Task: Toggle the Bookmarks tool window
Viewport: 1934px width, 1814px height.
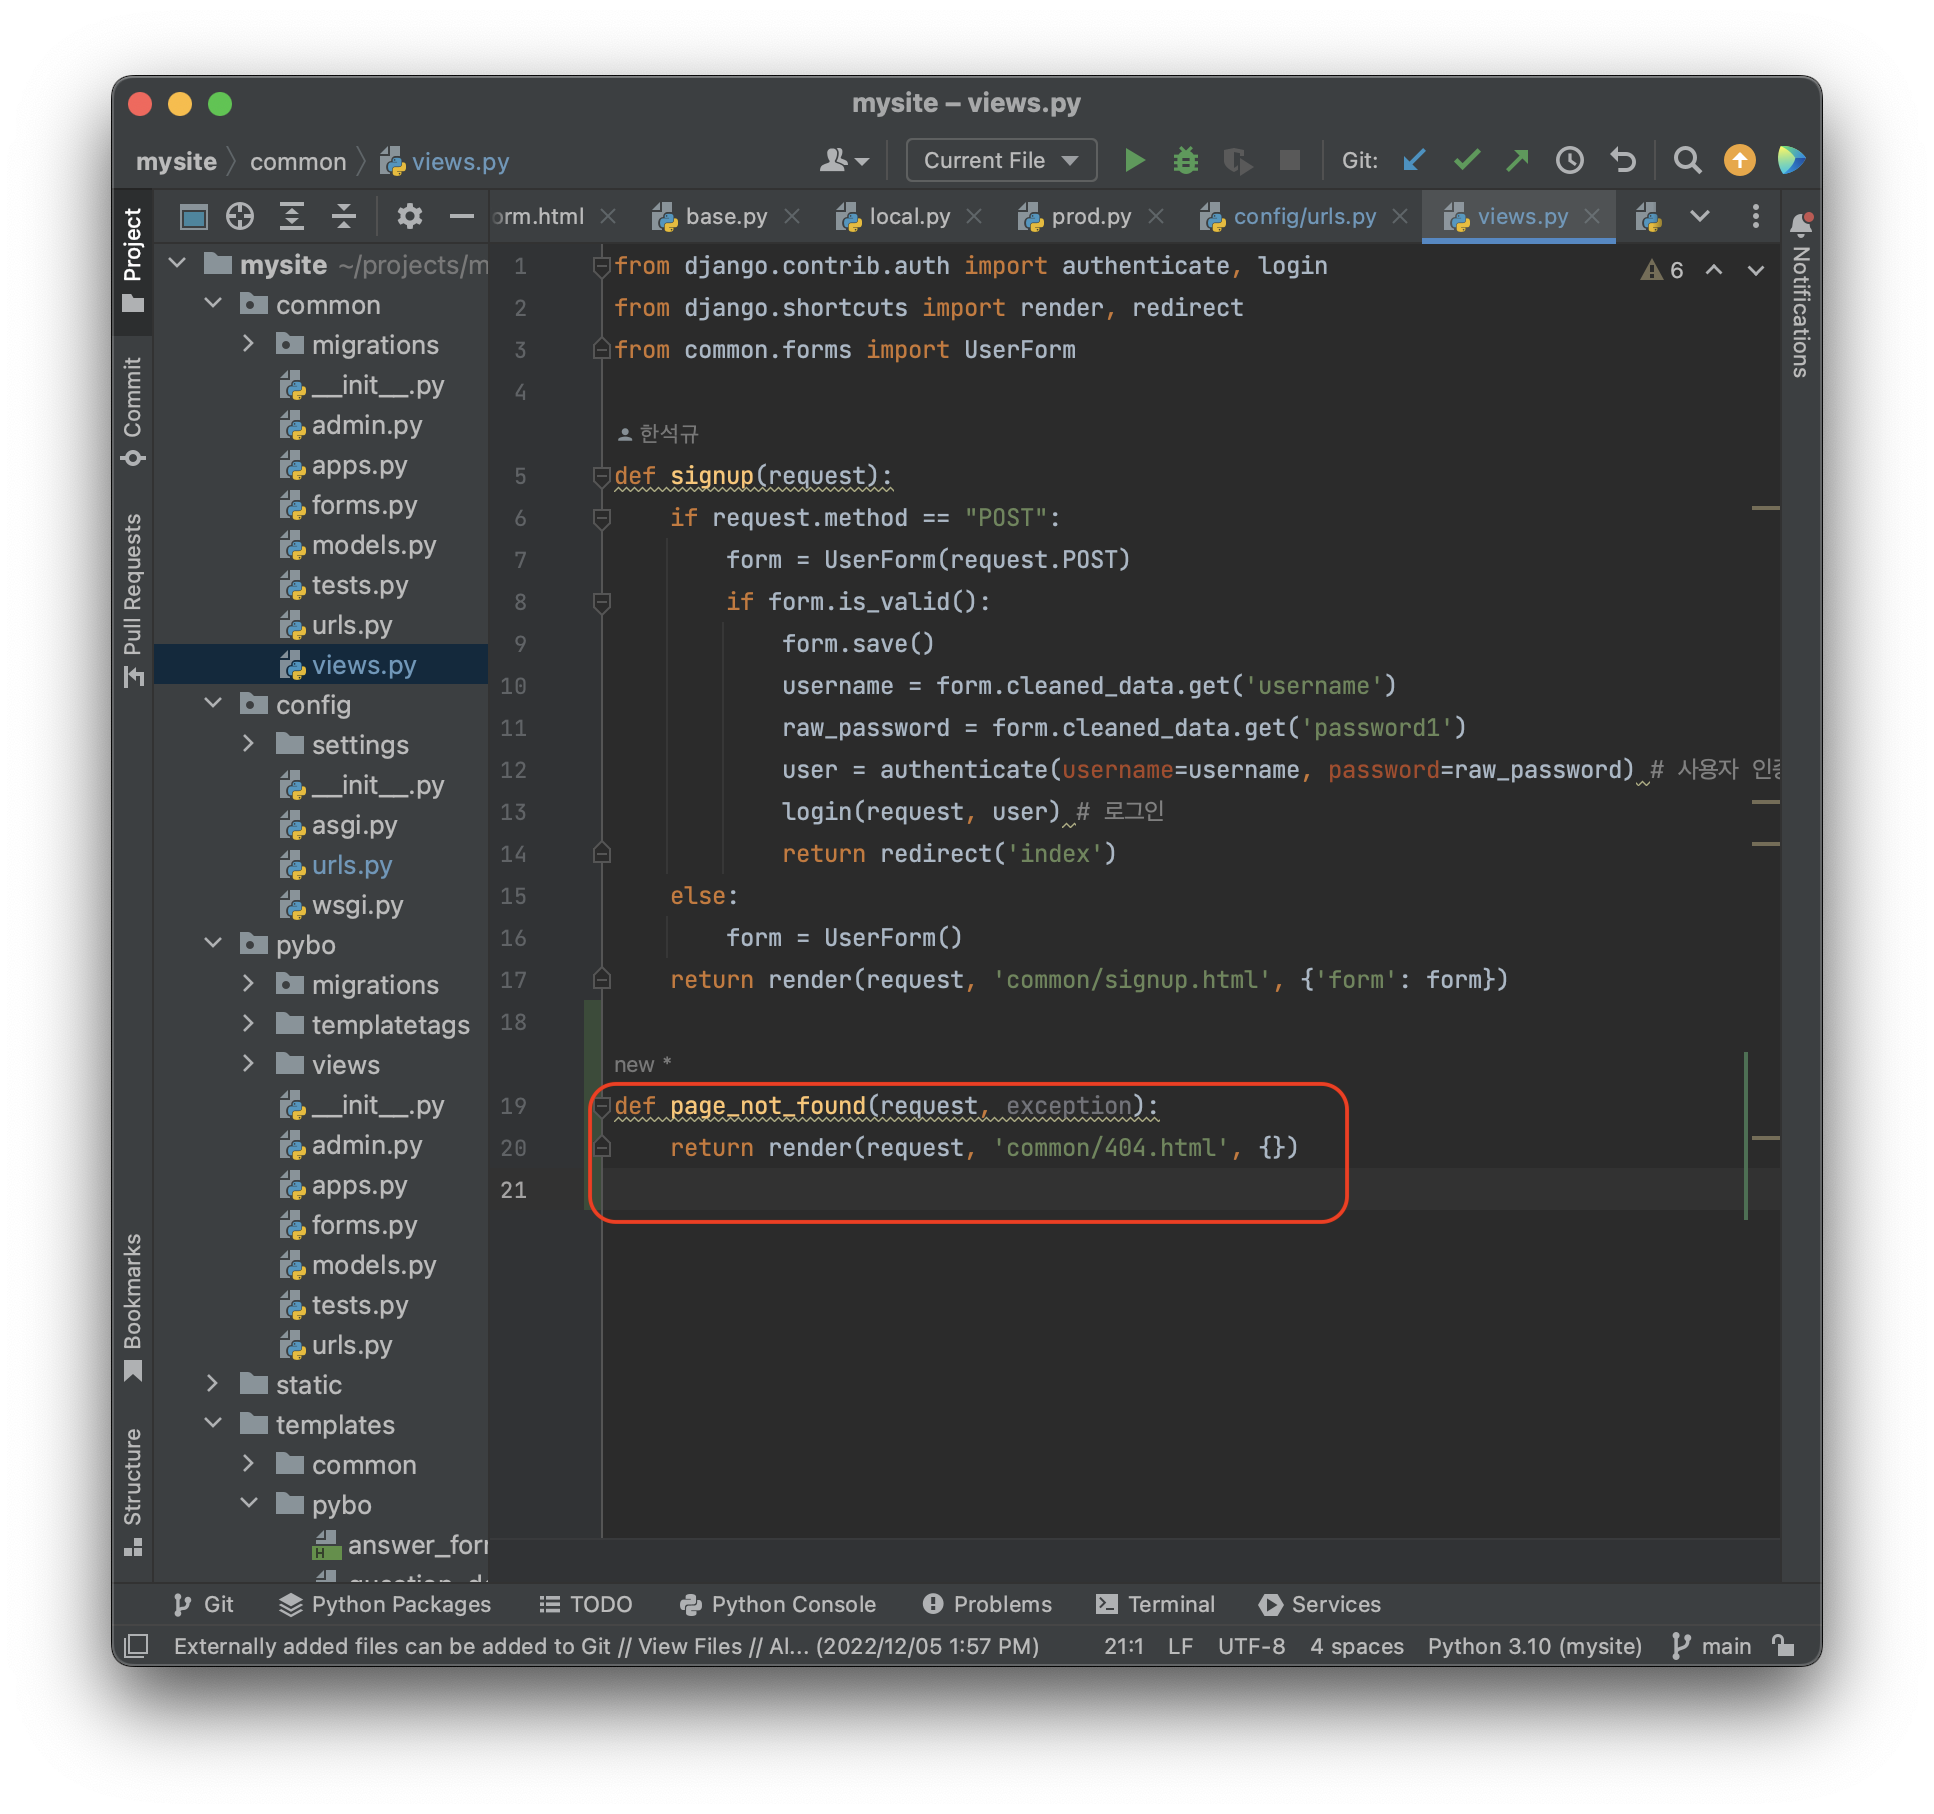Action: click(x=133, y=1305)
